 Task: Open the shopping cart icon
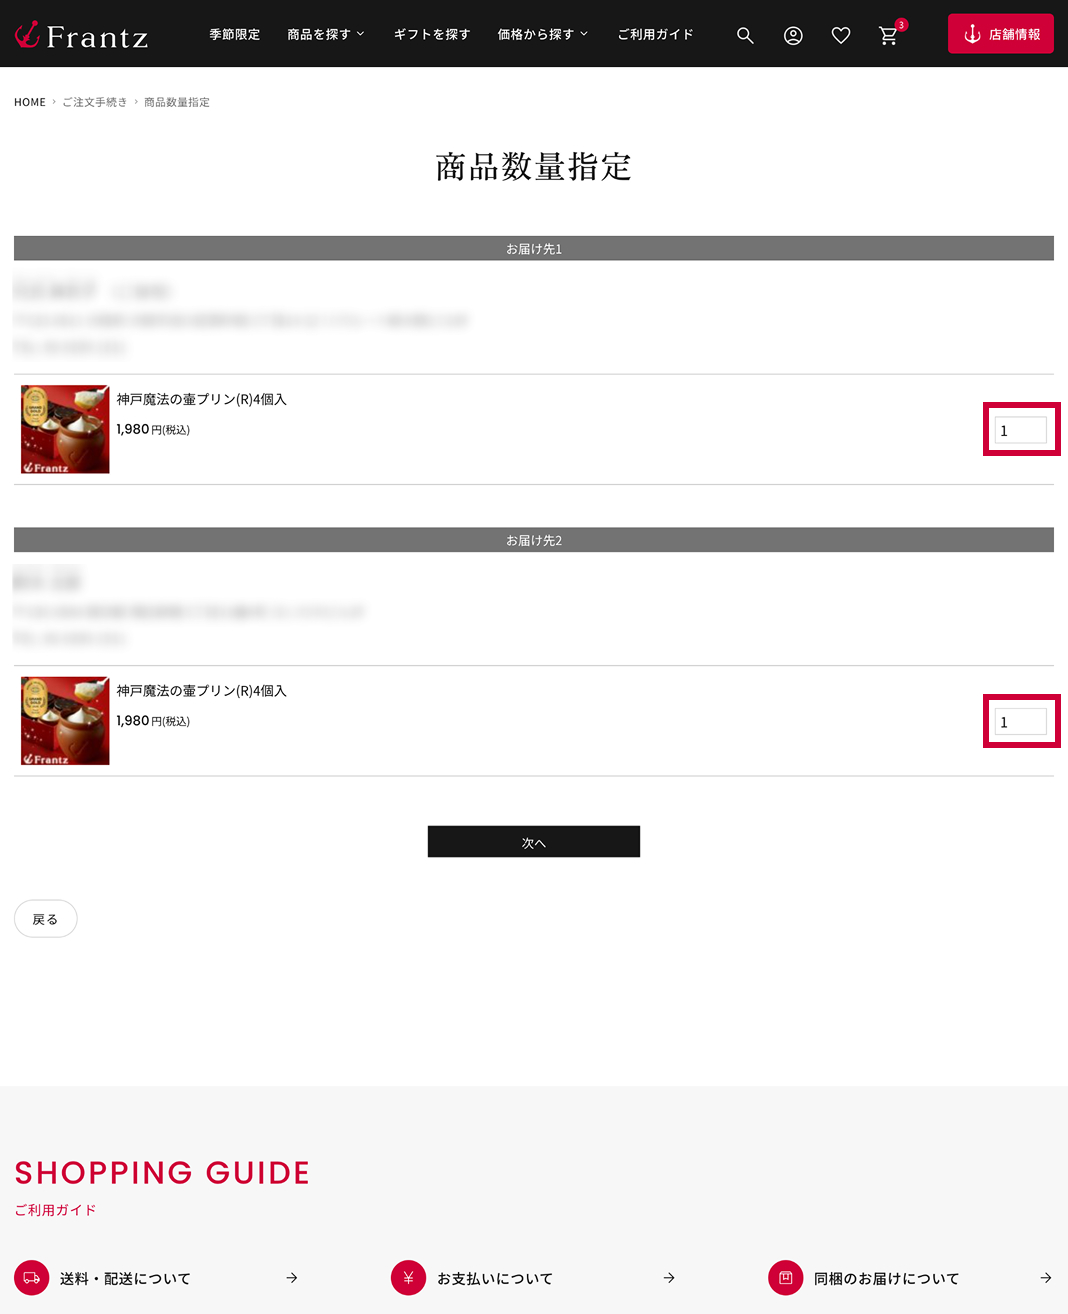888,36
